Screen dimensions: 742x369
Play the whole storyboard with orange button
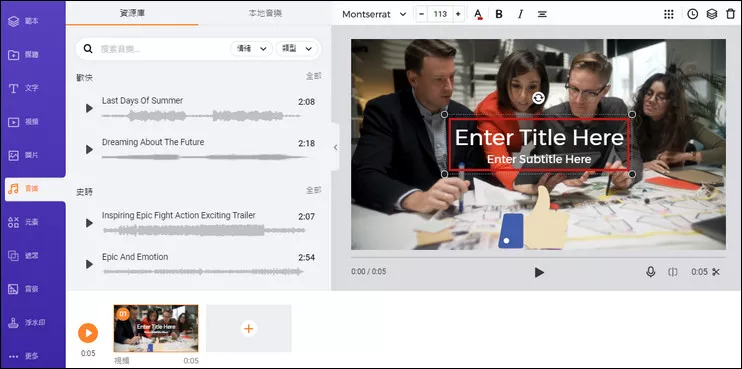tap(88, 333)
